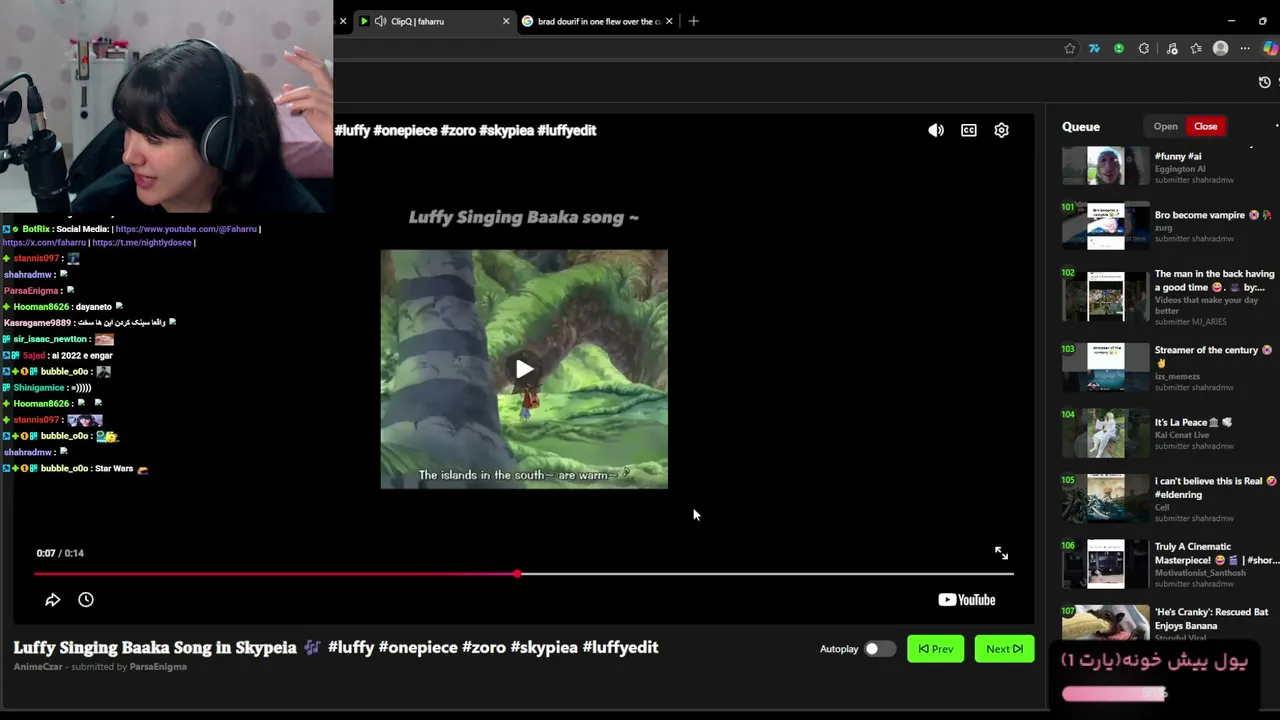Set the queue to Open
This screenshot has height=720, width=1280.
tap(1165, 126)
